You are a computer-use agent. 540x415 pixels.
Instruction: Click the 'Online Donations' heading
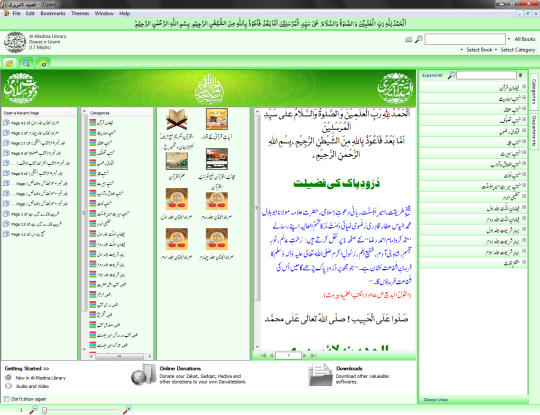click(x=180, y=368)
